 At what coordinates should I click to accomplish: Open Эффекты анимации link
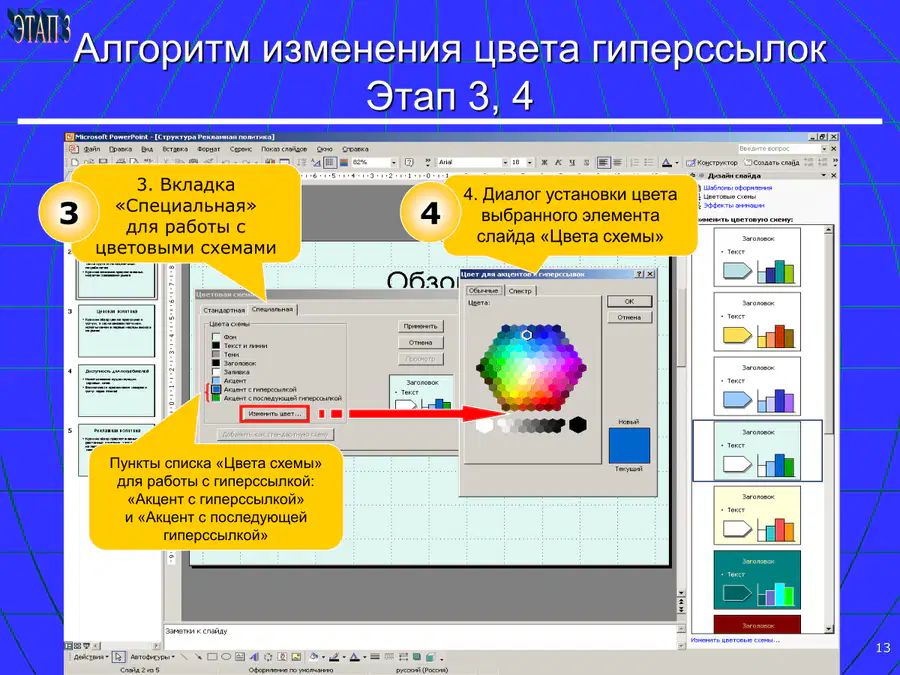tap(734, 205)
